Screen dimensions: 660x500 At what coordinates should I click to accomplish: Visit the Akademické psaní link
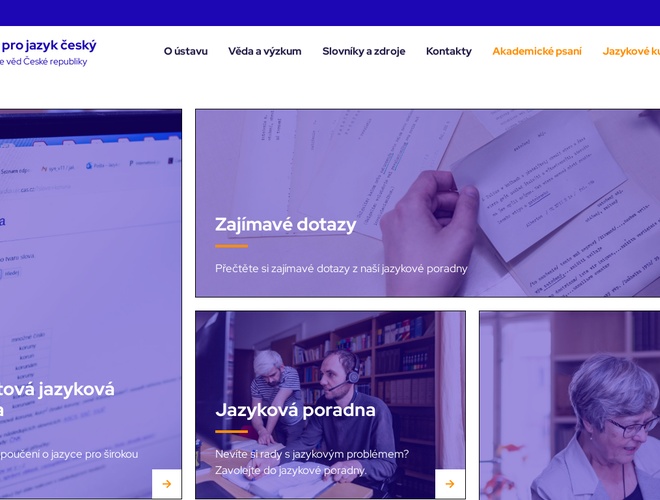(537, 51)
